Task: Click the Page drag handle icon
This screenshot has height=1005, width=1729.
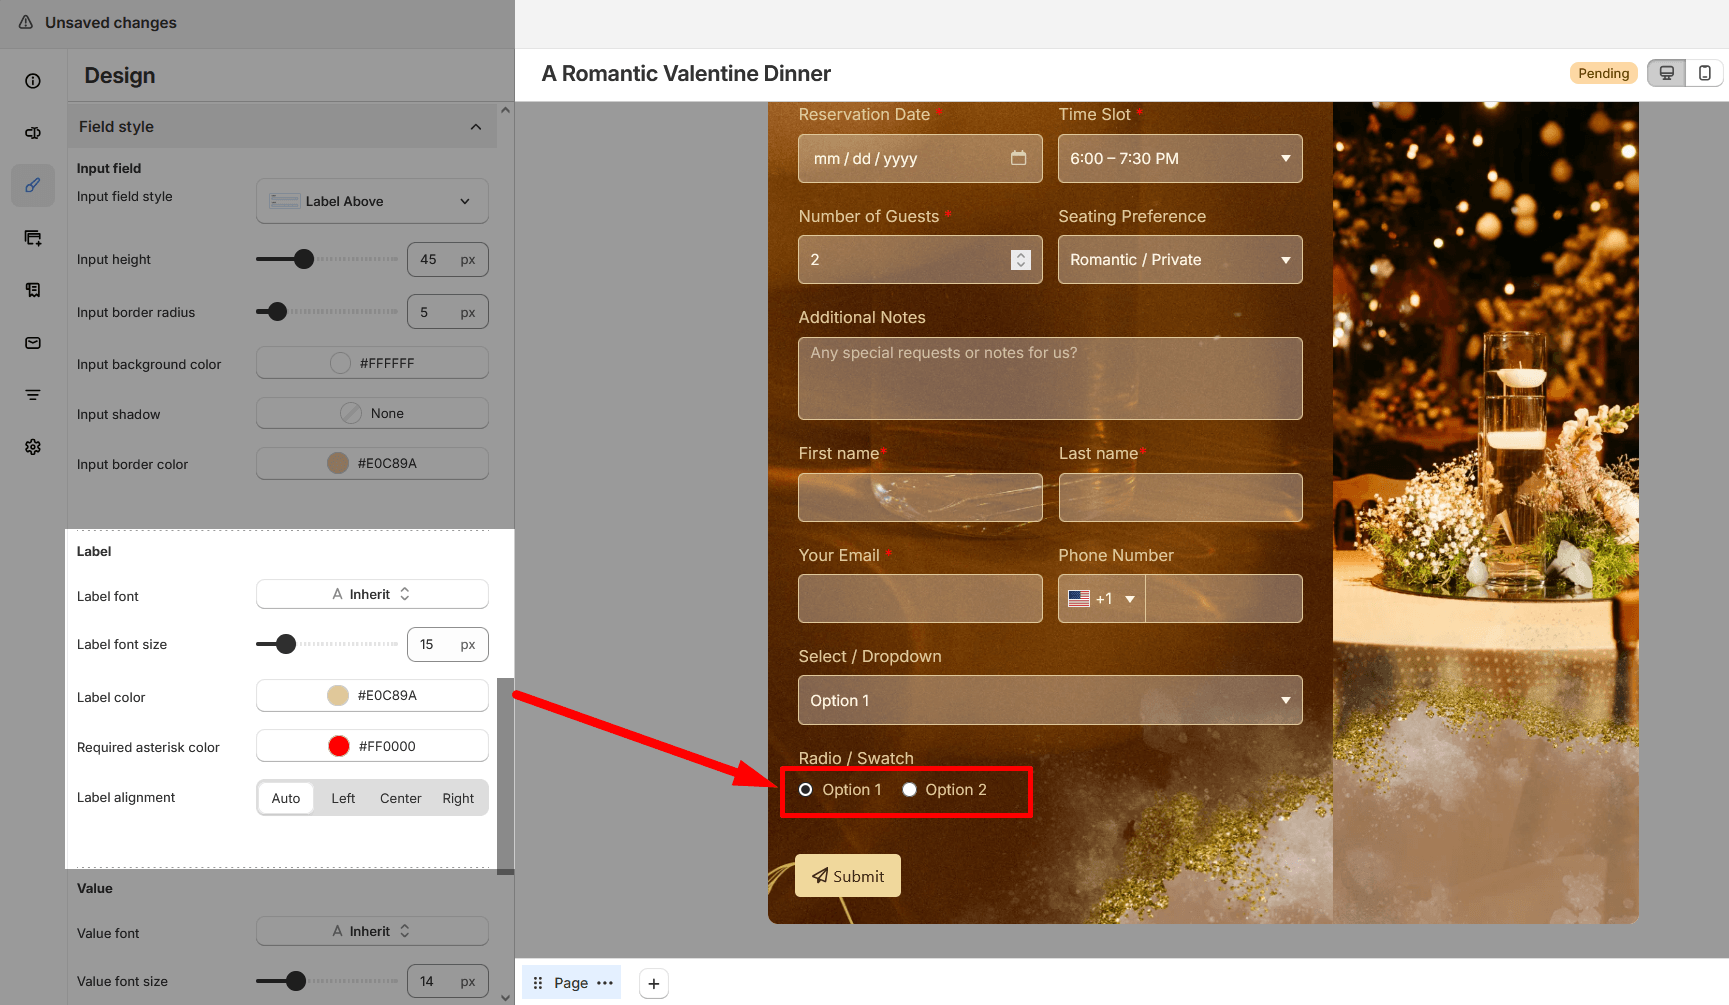Action: click(x=538, y=983)
